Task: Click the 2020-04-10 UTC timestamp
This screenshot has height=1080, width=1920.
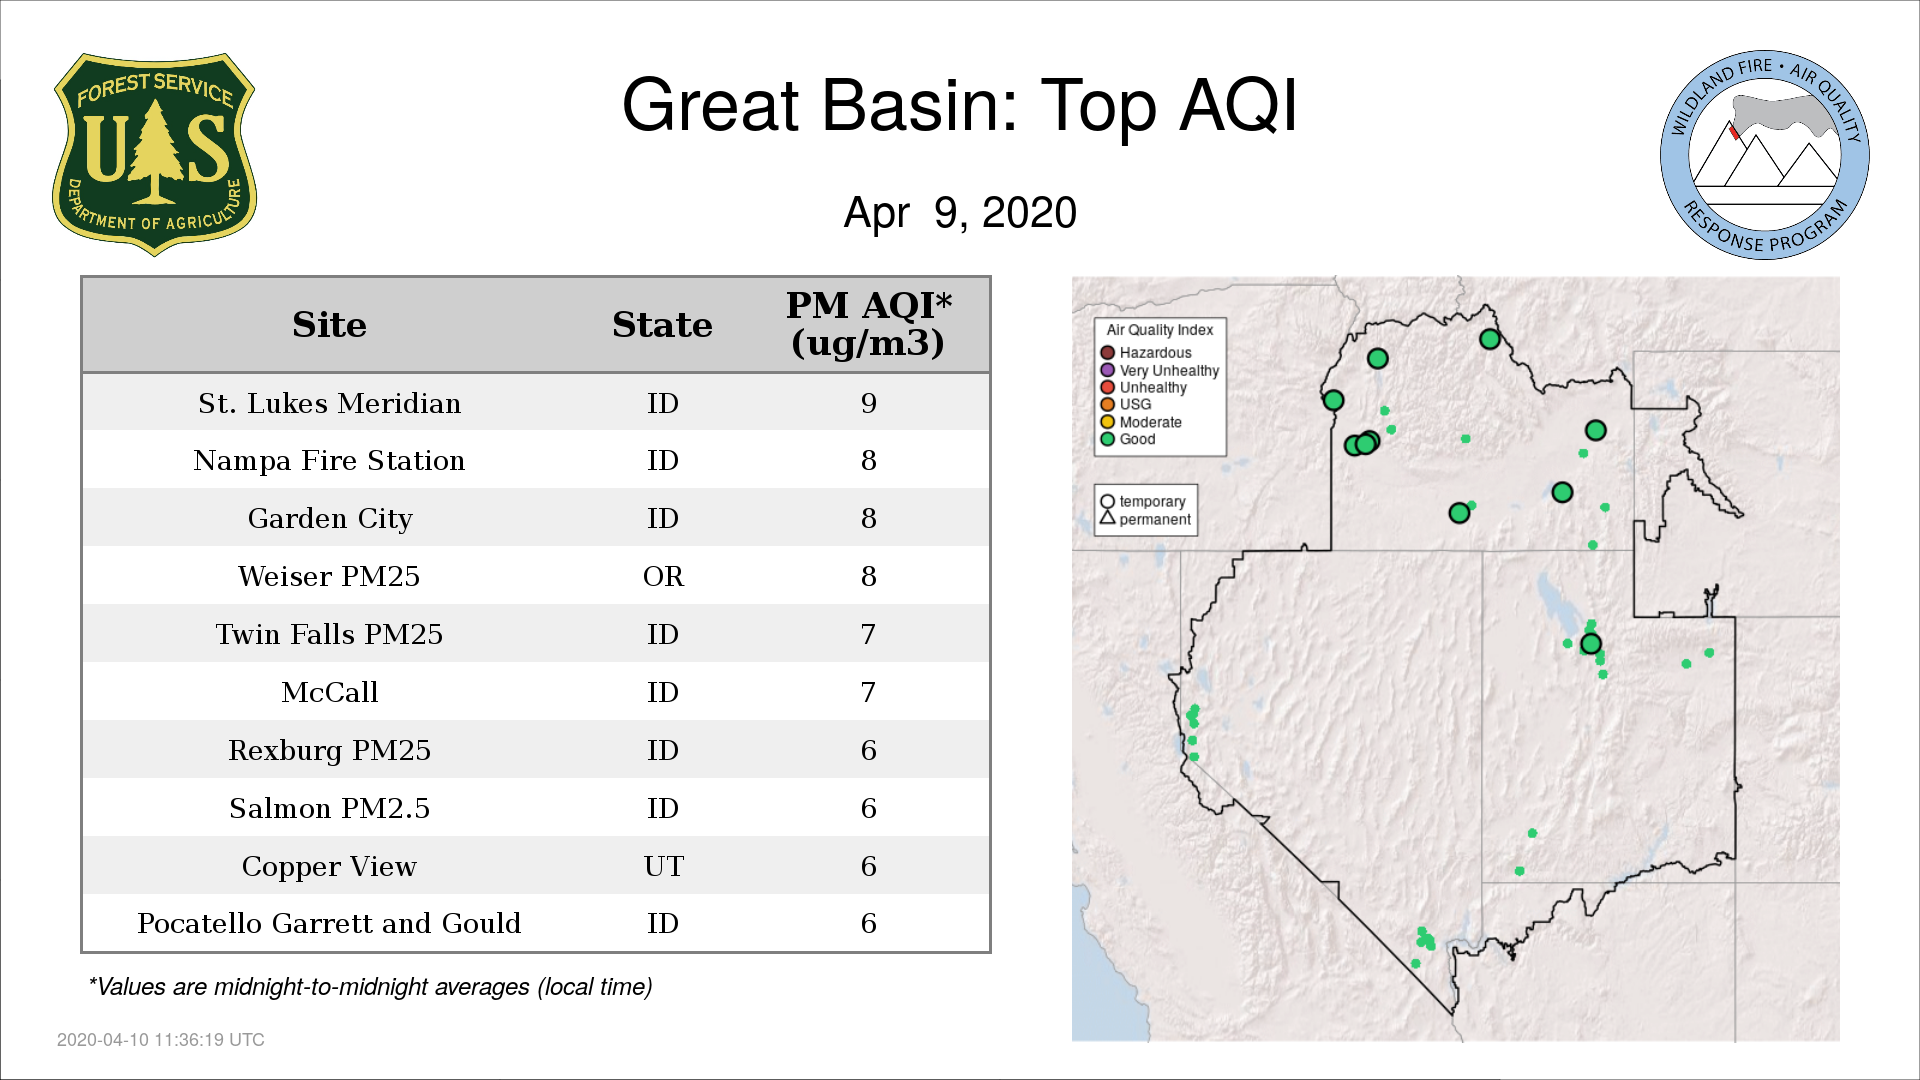Action: [160, 1040]
